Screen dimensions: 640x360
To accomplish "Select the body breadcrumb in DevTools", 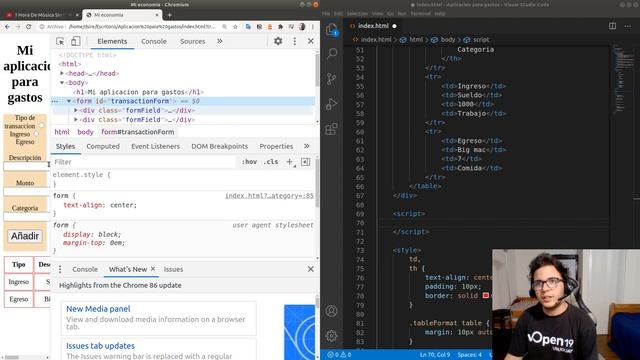I will [85, 132].
